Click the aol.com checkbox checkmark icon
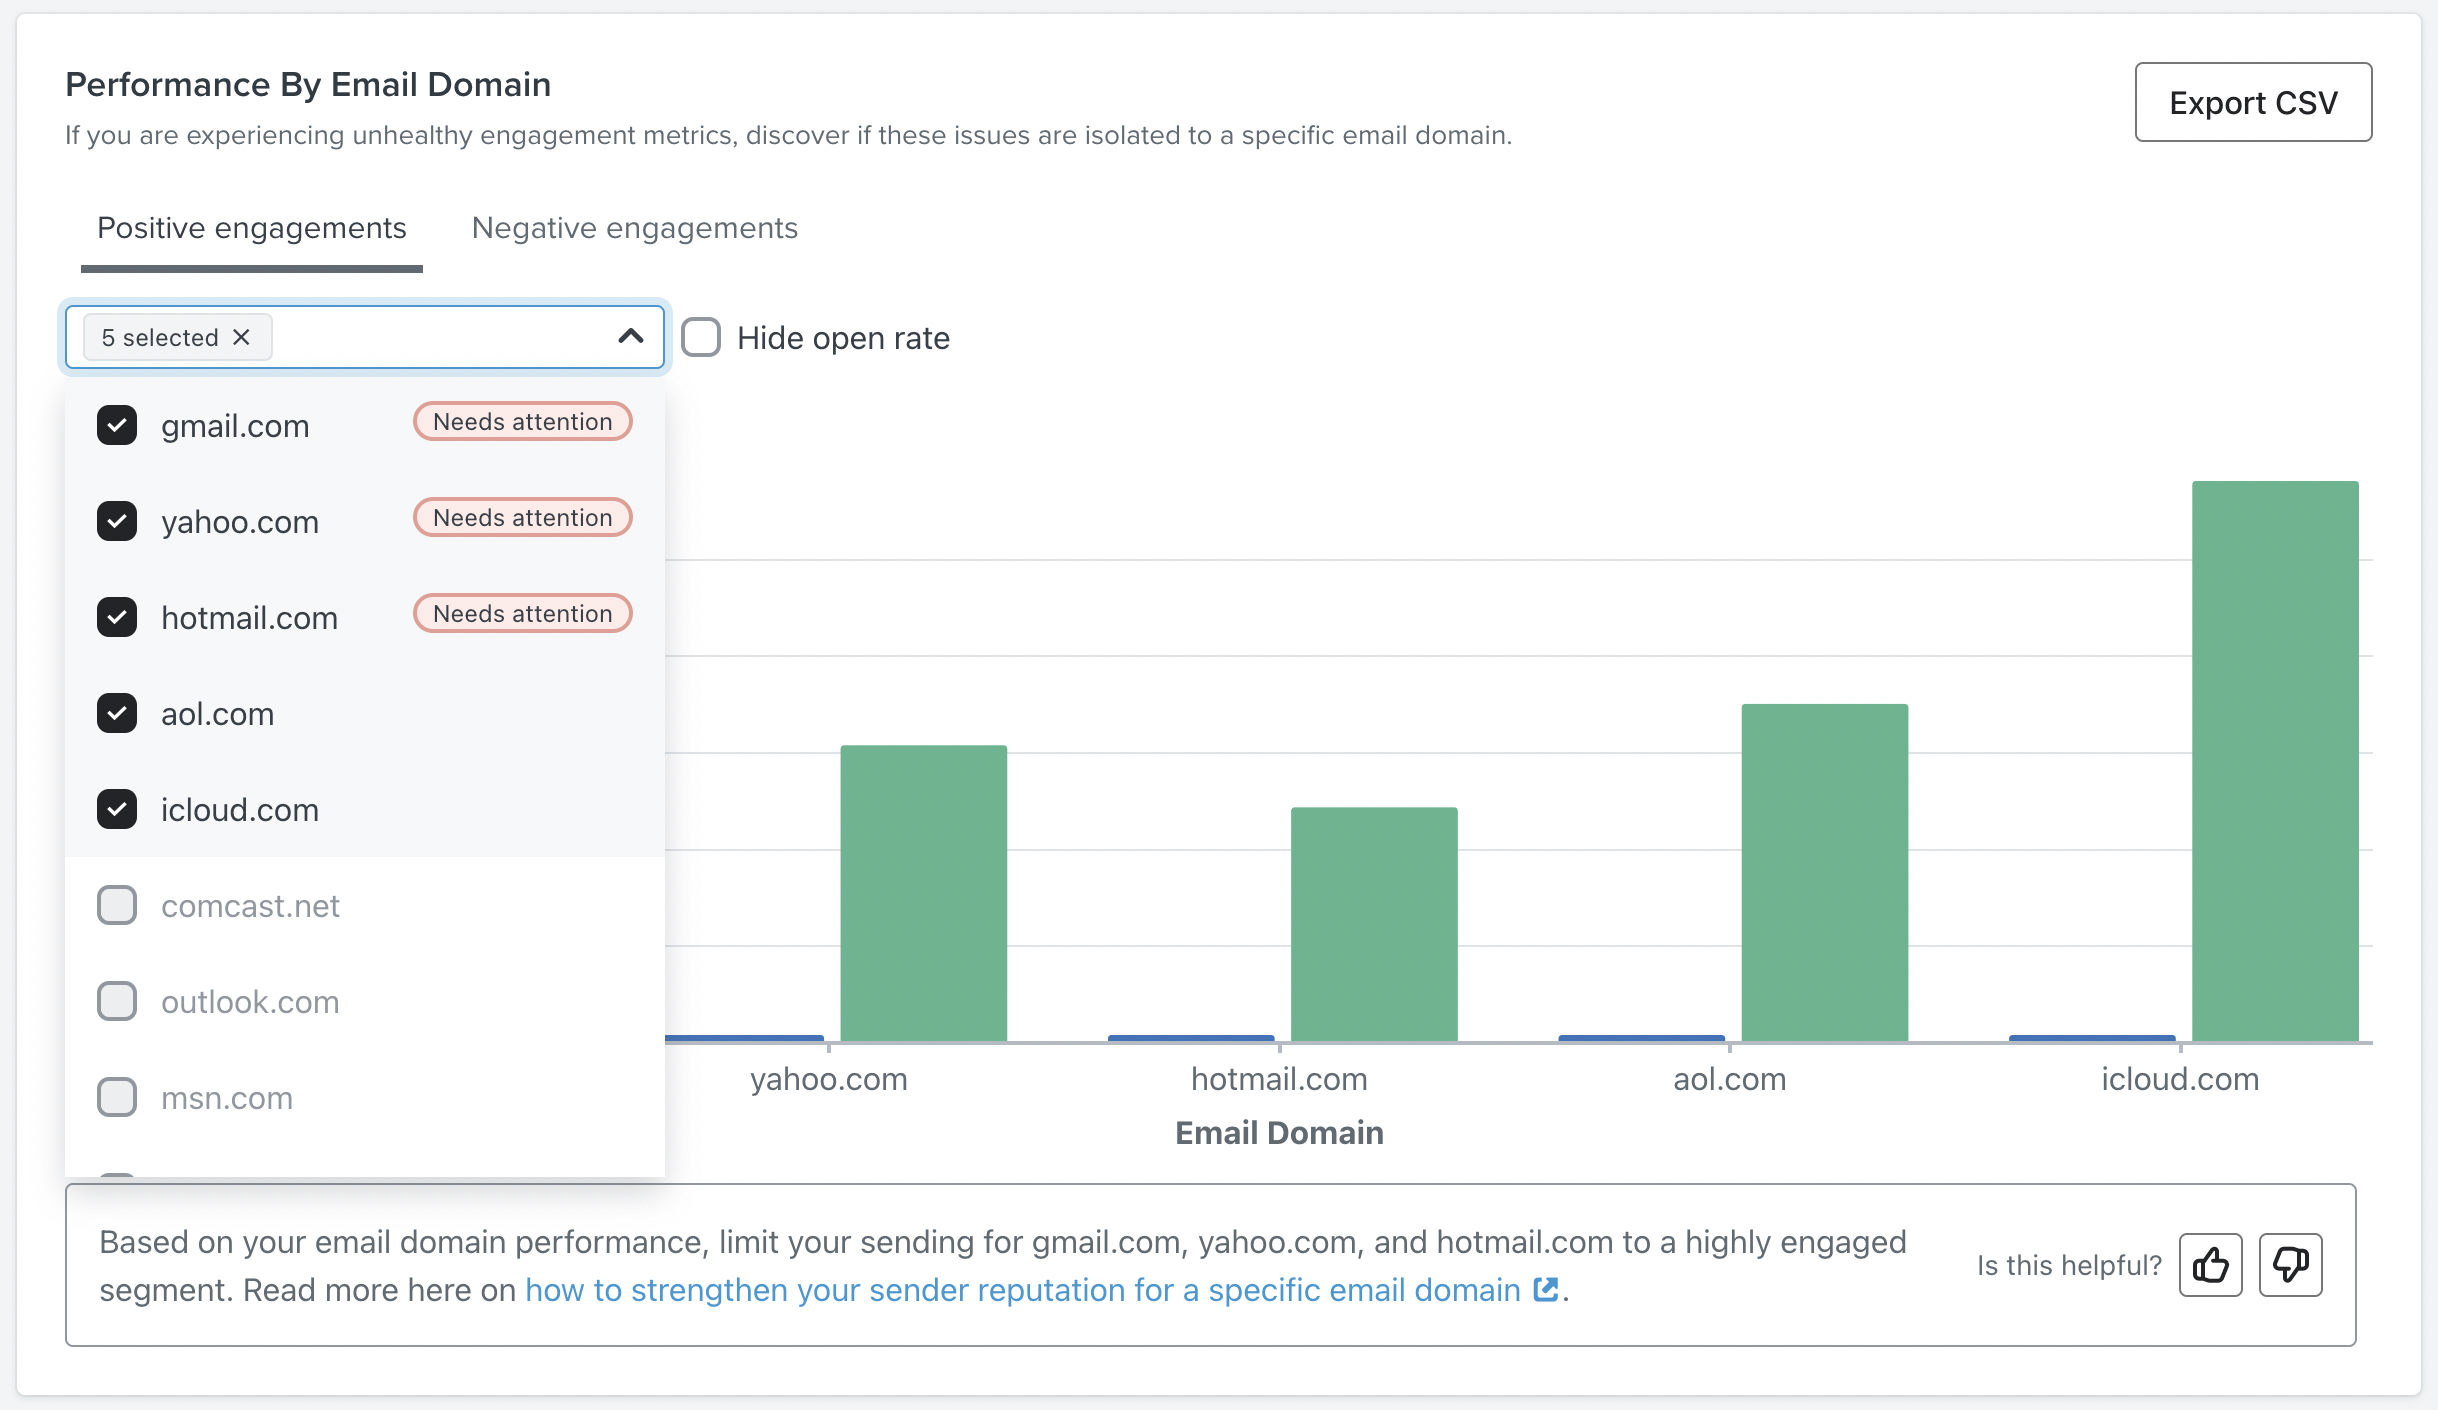This screenshot has height=1410, width=2438. (x=117, y=712)
